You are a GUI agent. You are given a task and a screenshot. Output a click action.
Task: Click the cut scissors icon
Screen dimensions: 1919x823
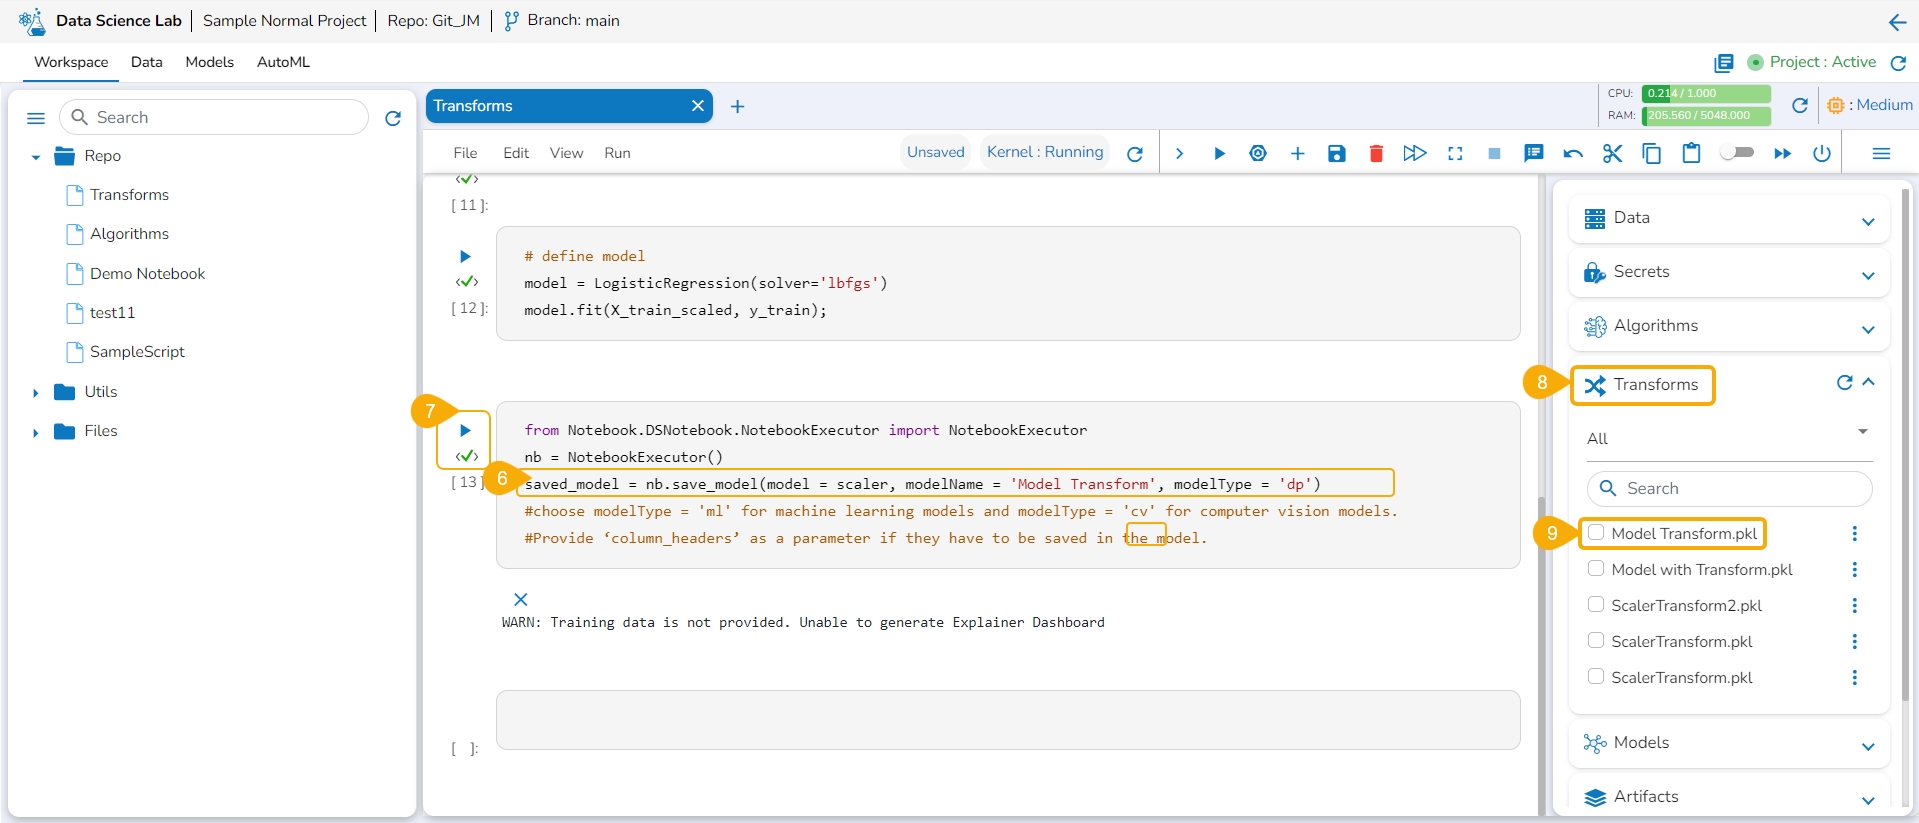tap(1612, 153)
